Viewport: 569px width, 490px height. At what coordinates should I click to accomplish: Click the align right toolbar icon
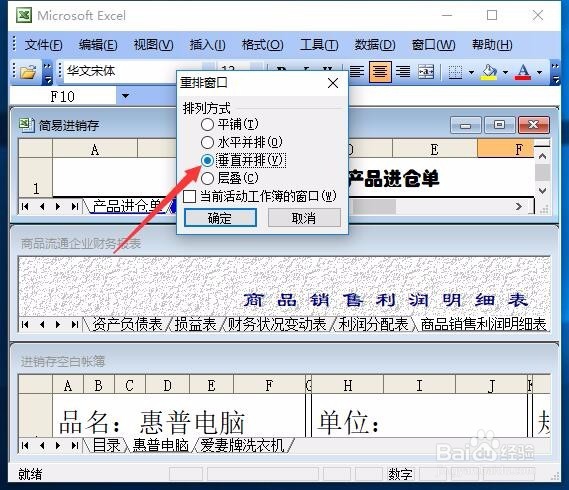tap(403, 72)
